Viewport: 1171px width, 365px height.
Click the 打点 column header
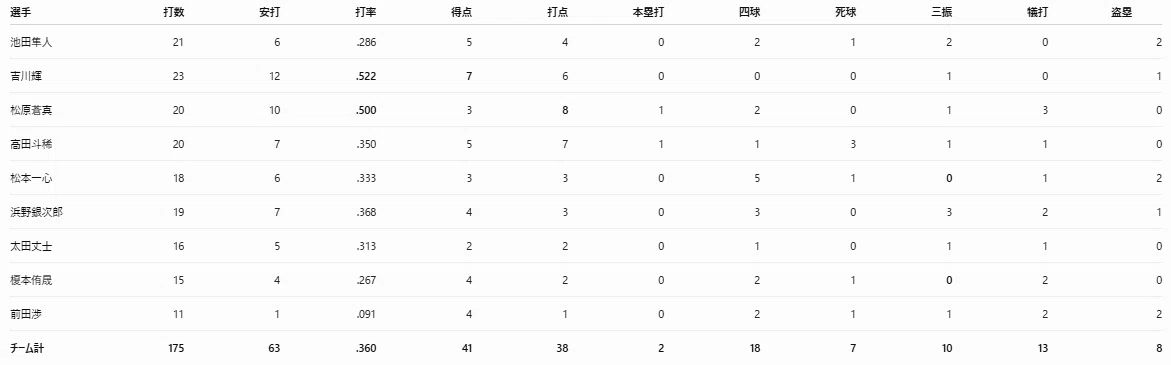(x=559, y=12)
